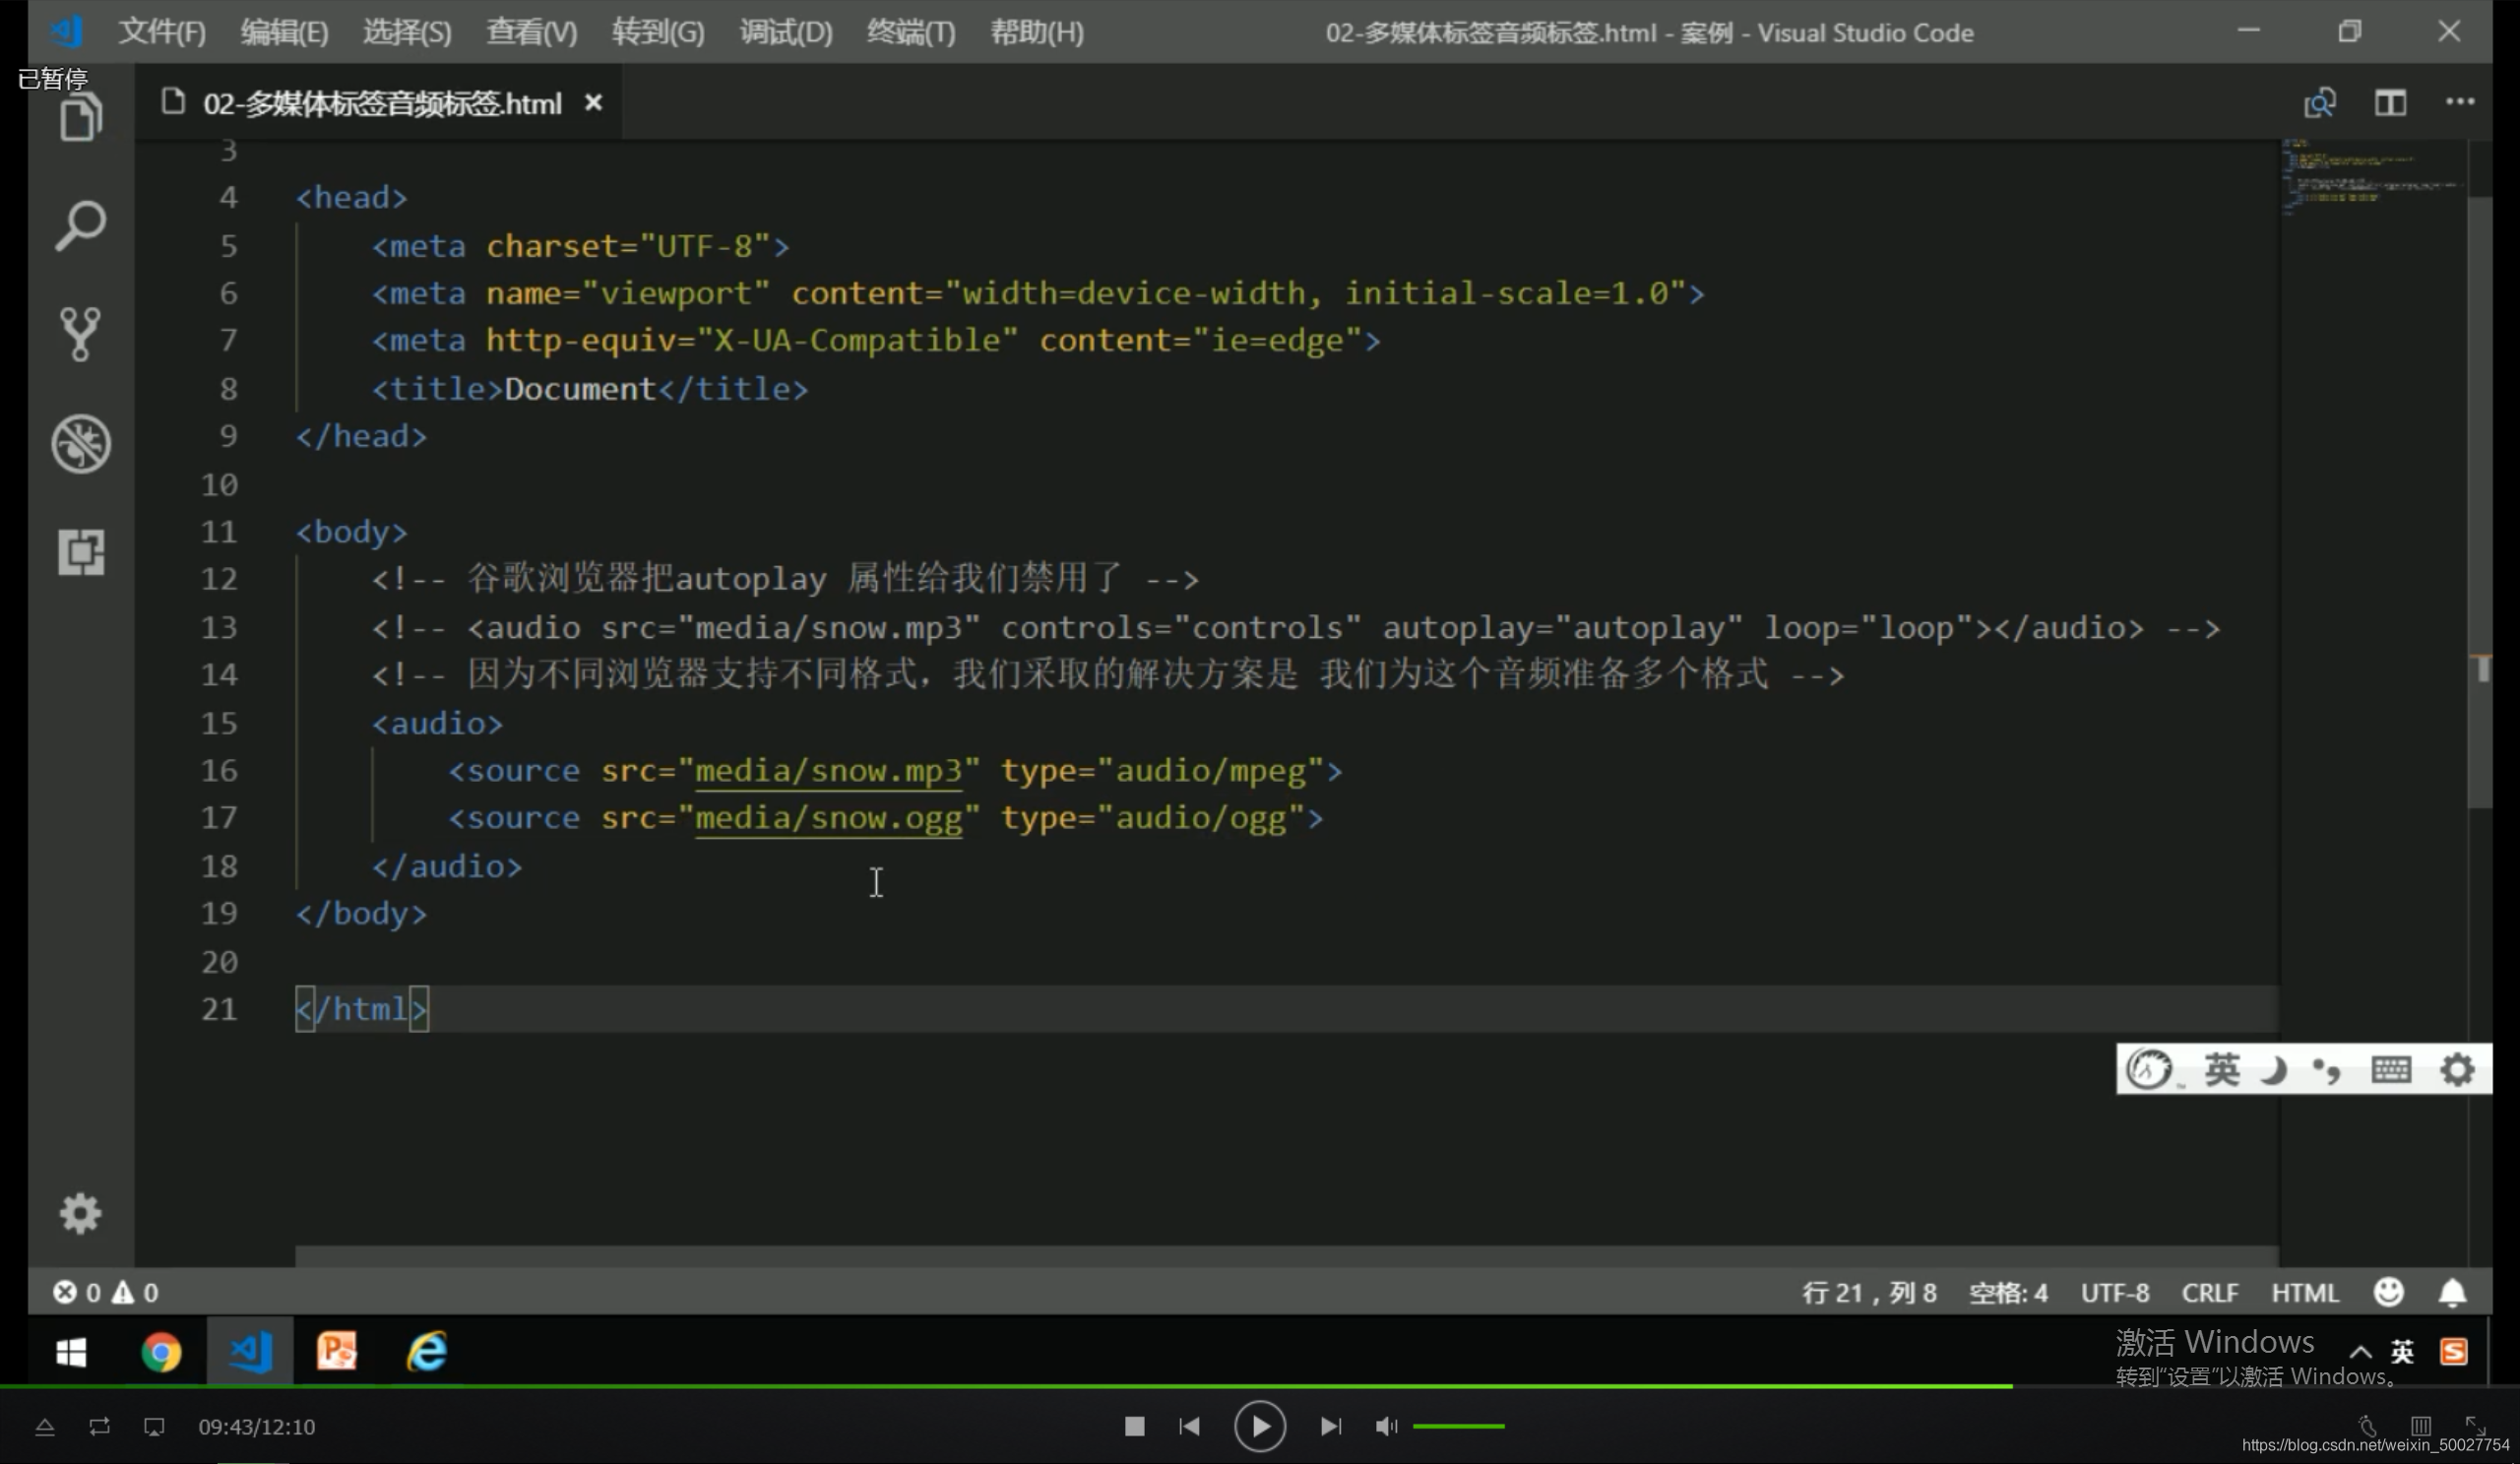Open the 文件(F) menu
This screenshot has height=1464, width=2520.
click(162, 33)
